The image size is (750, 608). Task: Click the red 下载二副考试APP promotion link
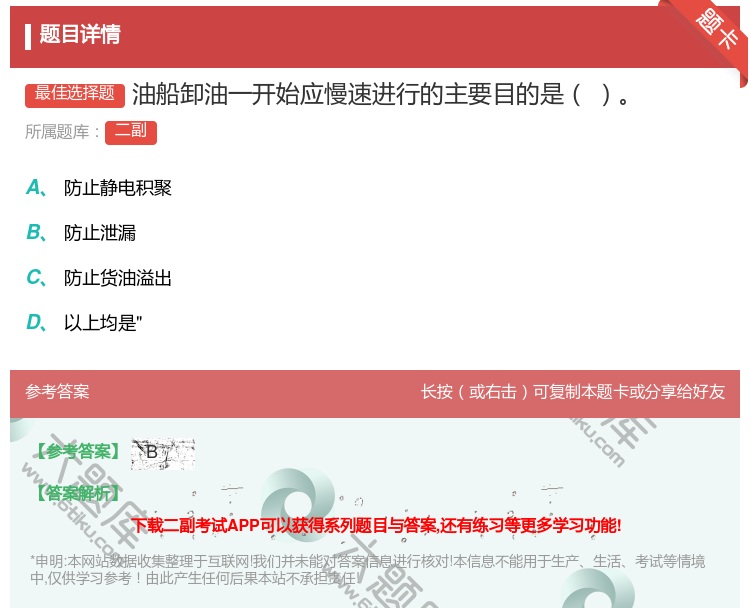click(x=376, y=525)
